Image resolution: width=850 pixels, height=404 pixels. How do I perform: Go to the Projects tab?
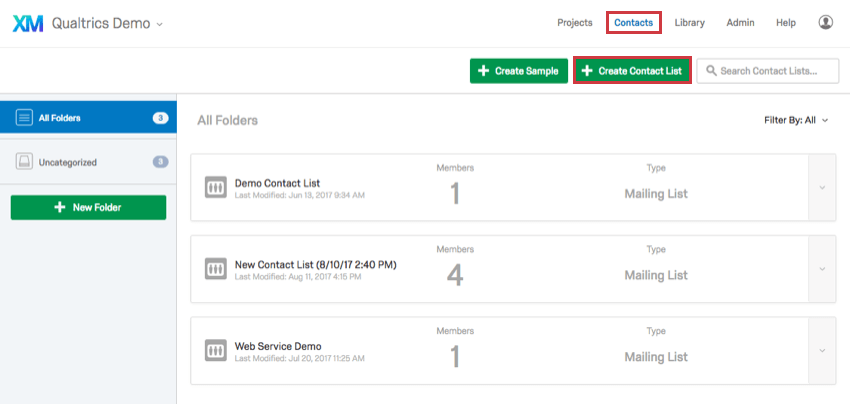click(x=575, y=23)
